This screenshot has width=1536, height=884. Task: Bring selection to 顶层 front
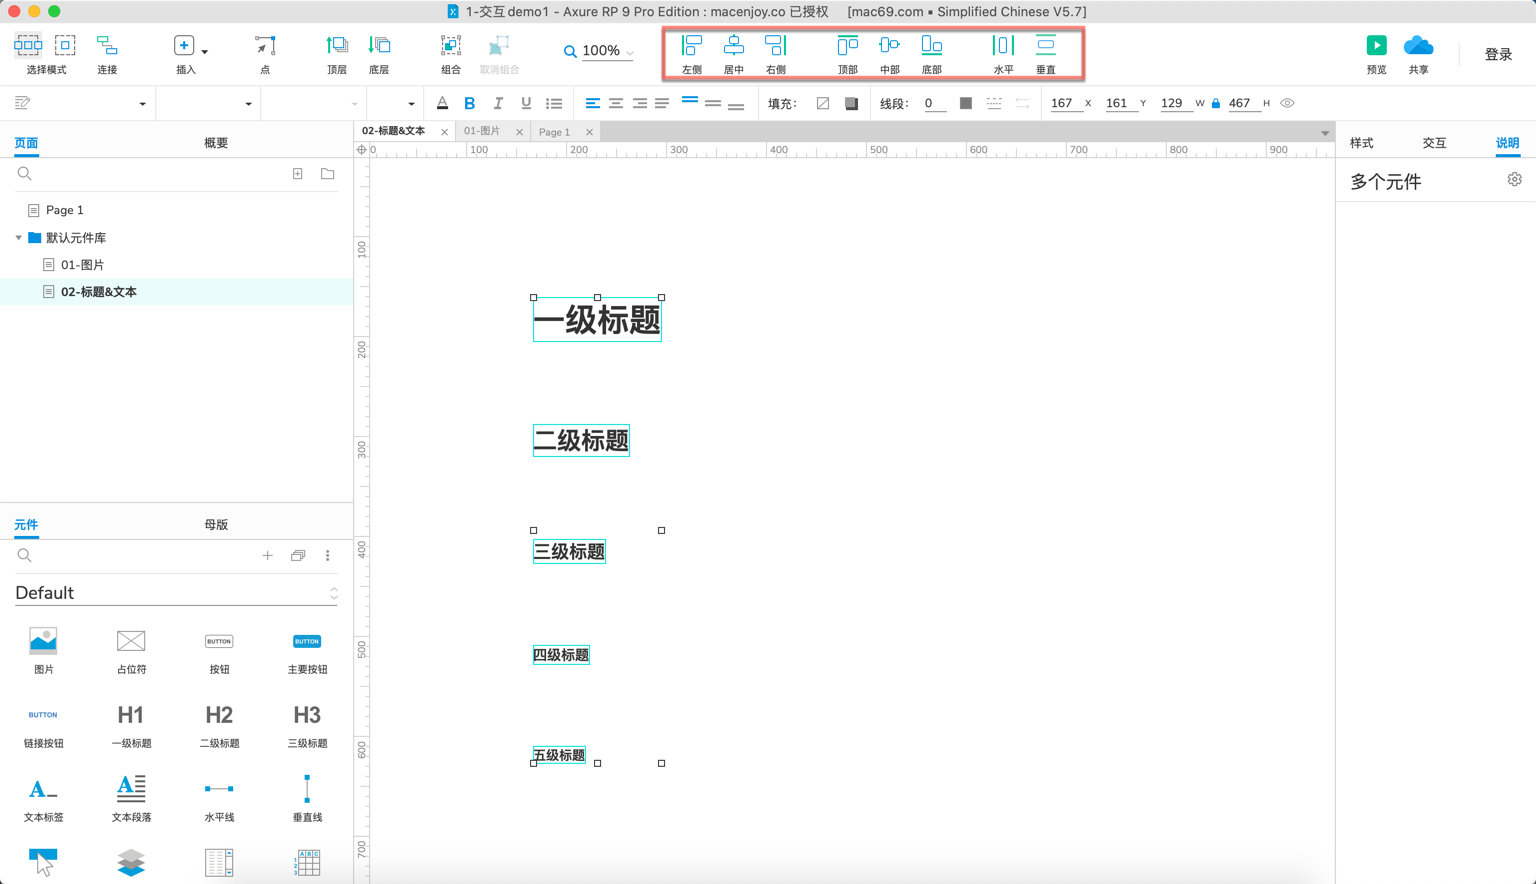[x=337, y=53]
